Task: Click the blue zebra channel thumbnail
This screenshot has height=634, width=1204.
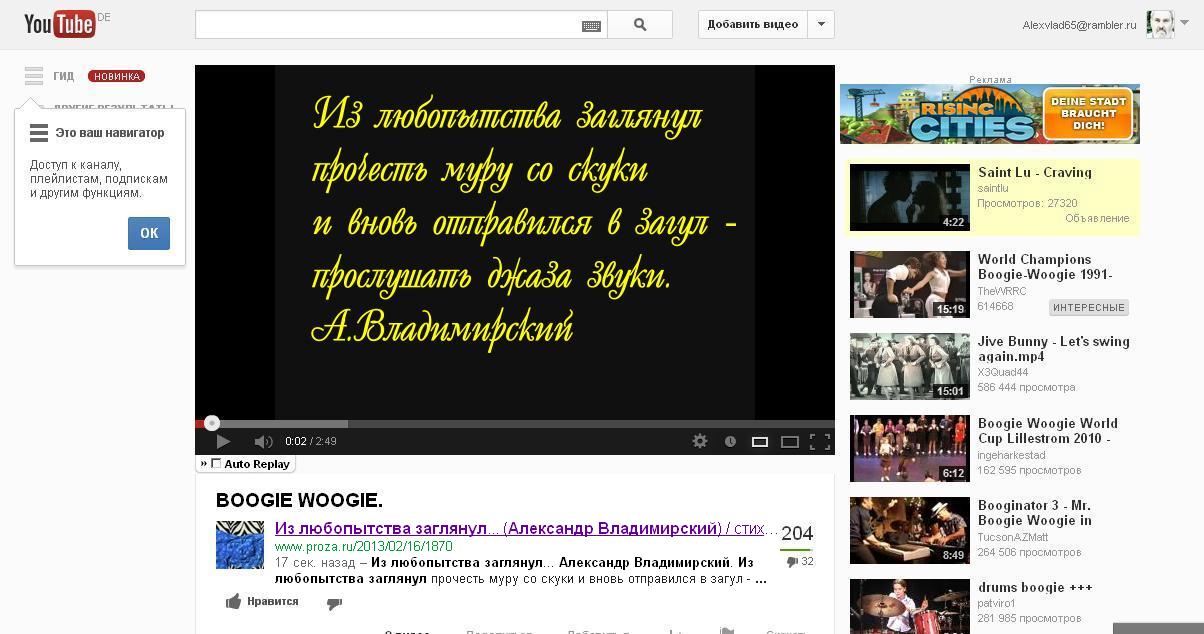Action: pyautogui.click(x=240, y=545)
